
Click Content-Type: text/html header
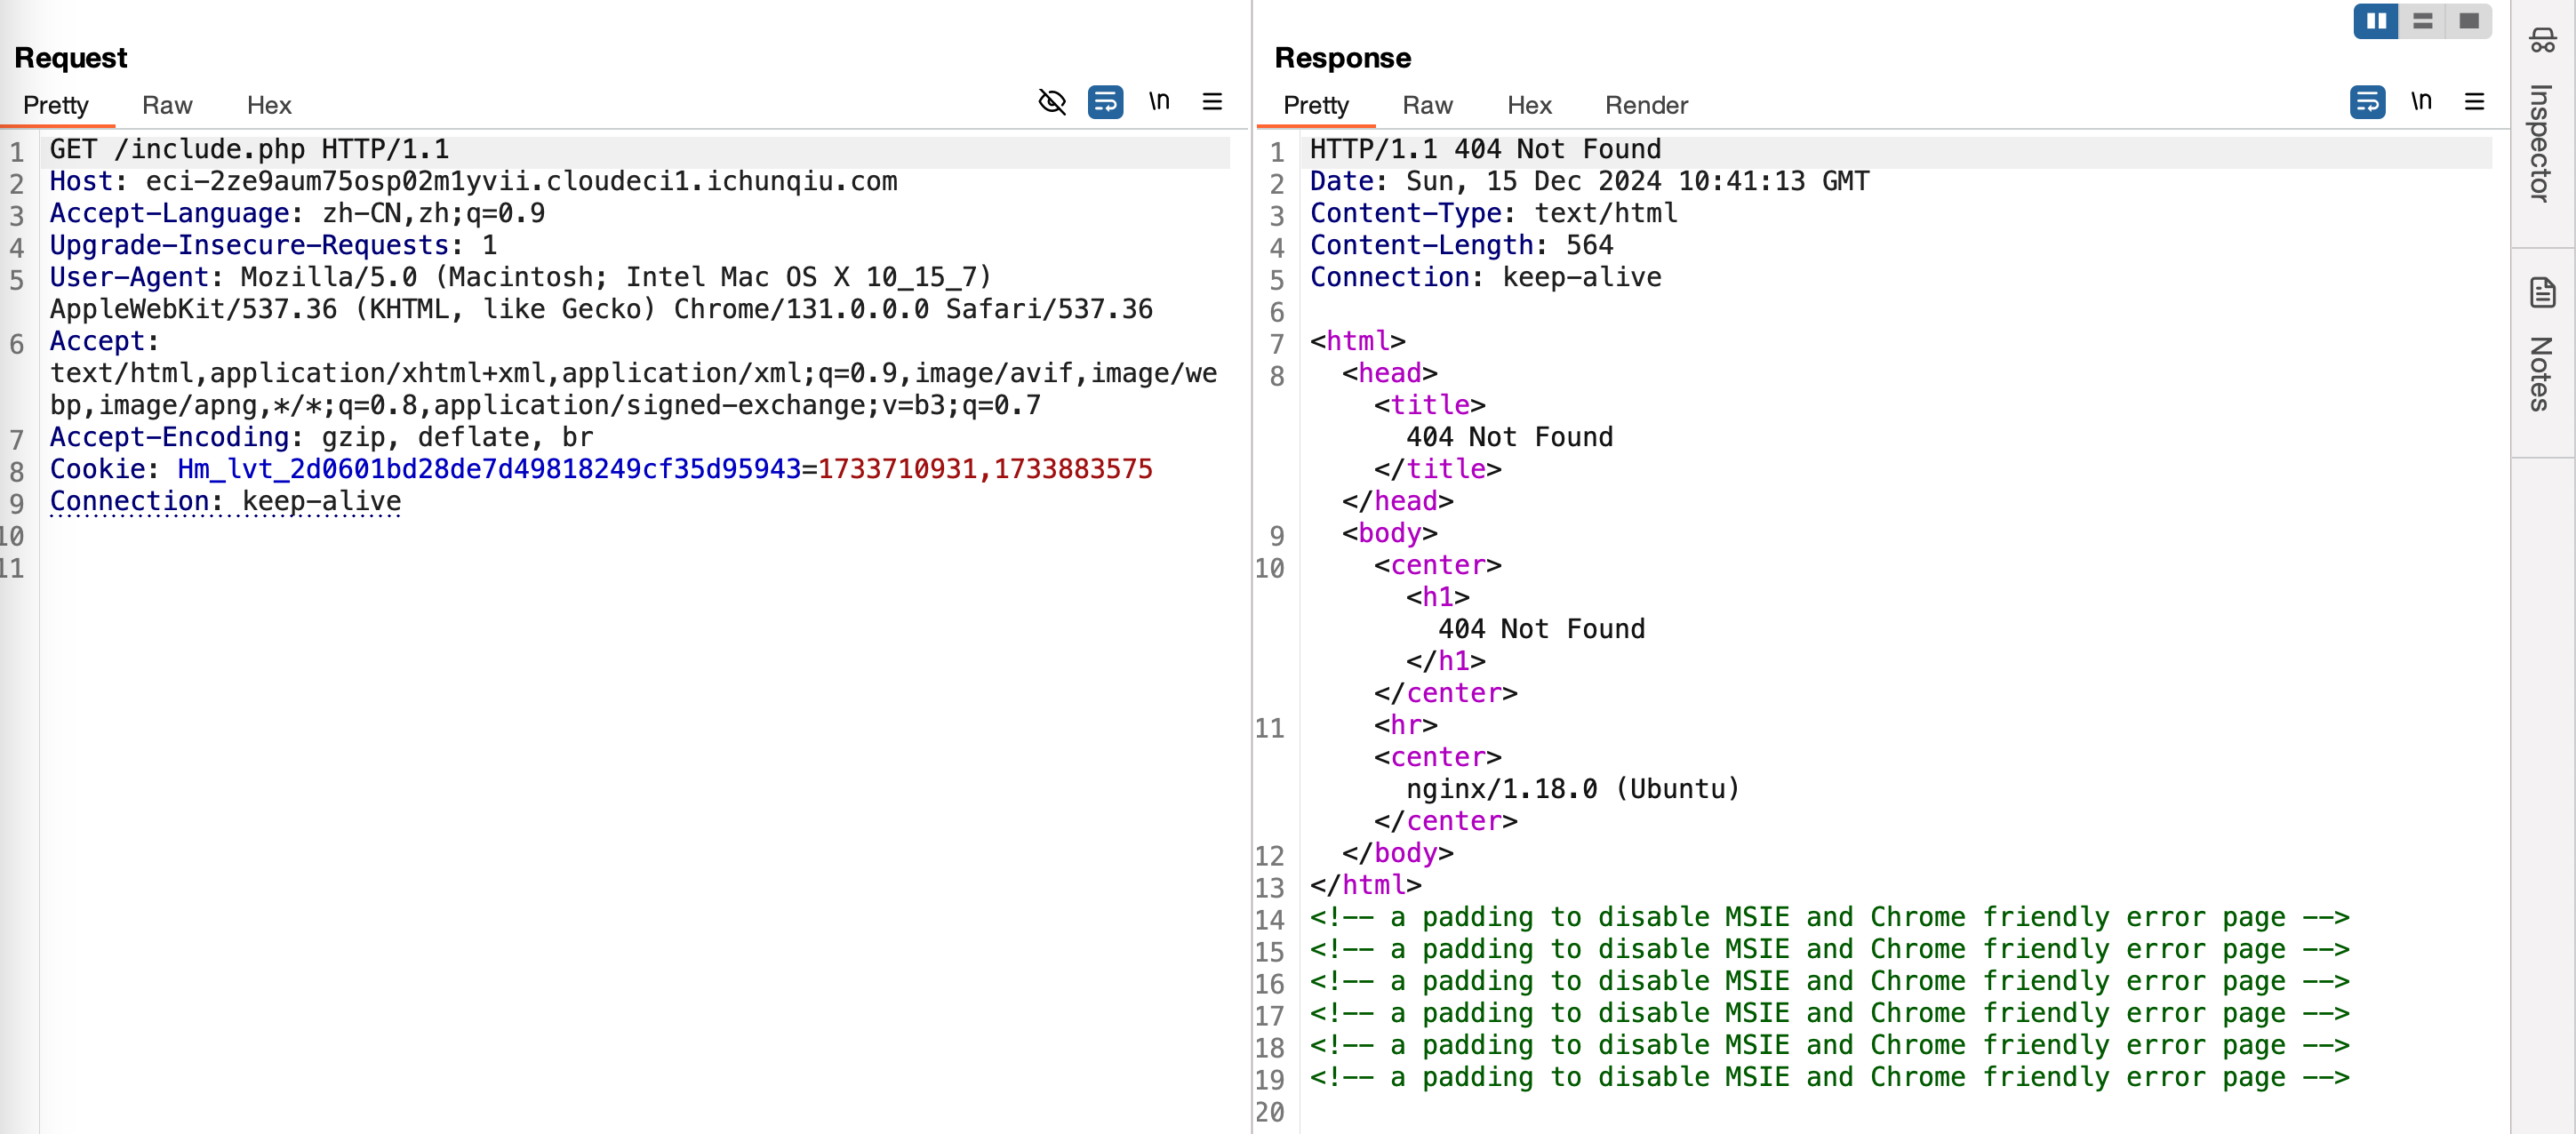tap(1494, 214)
